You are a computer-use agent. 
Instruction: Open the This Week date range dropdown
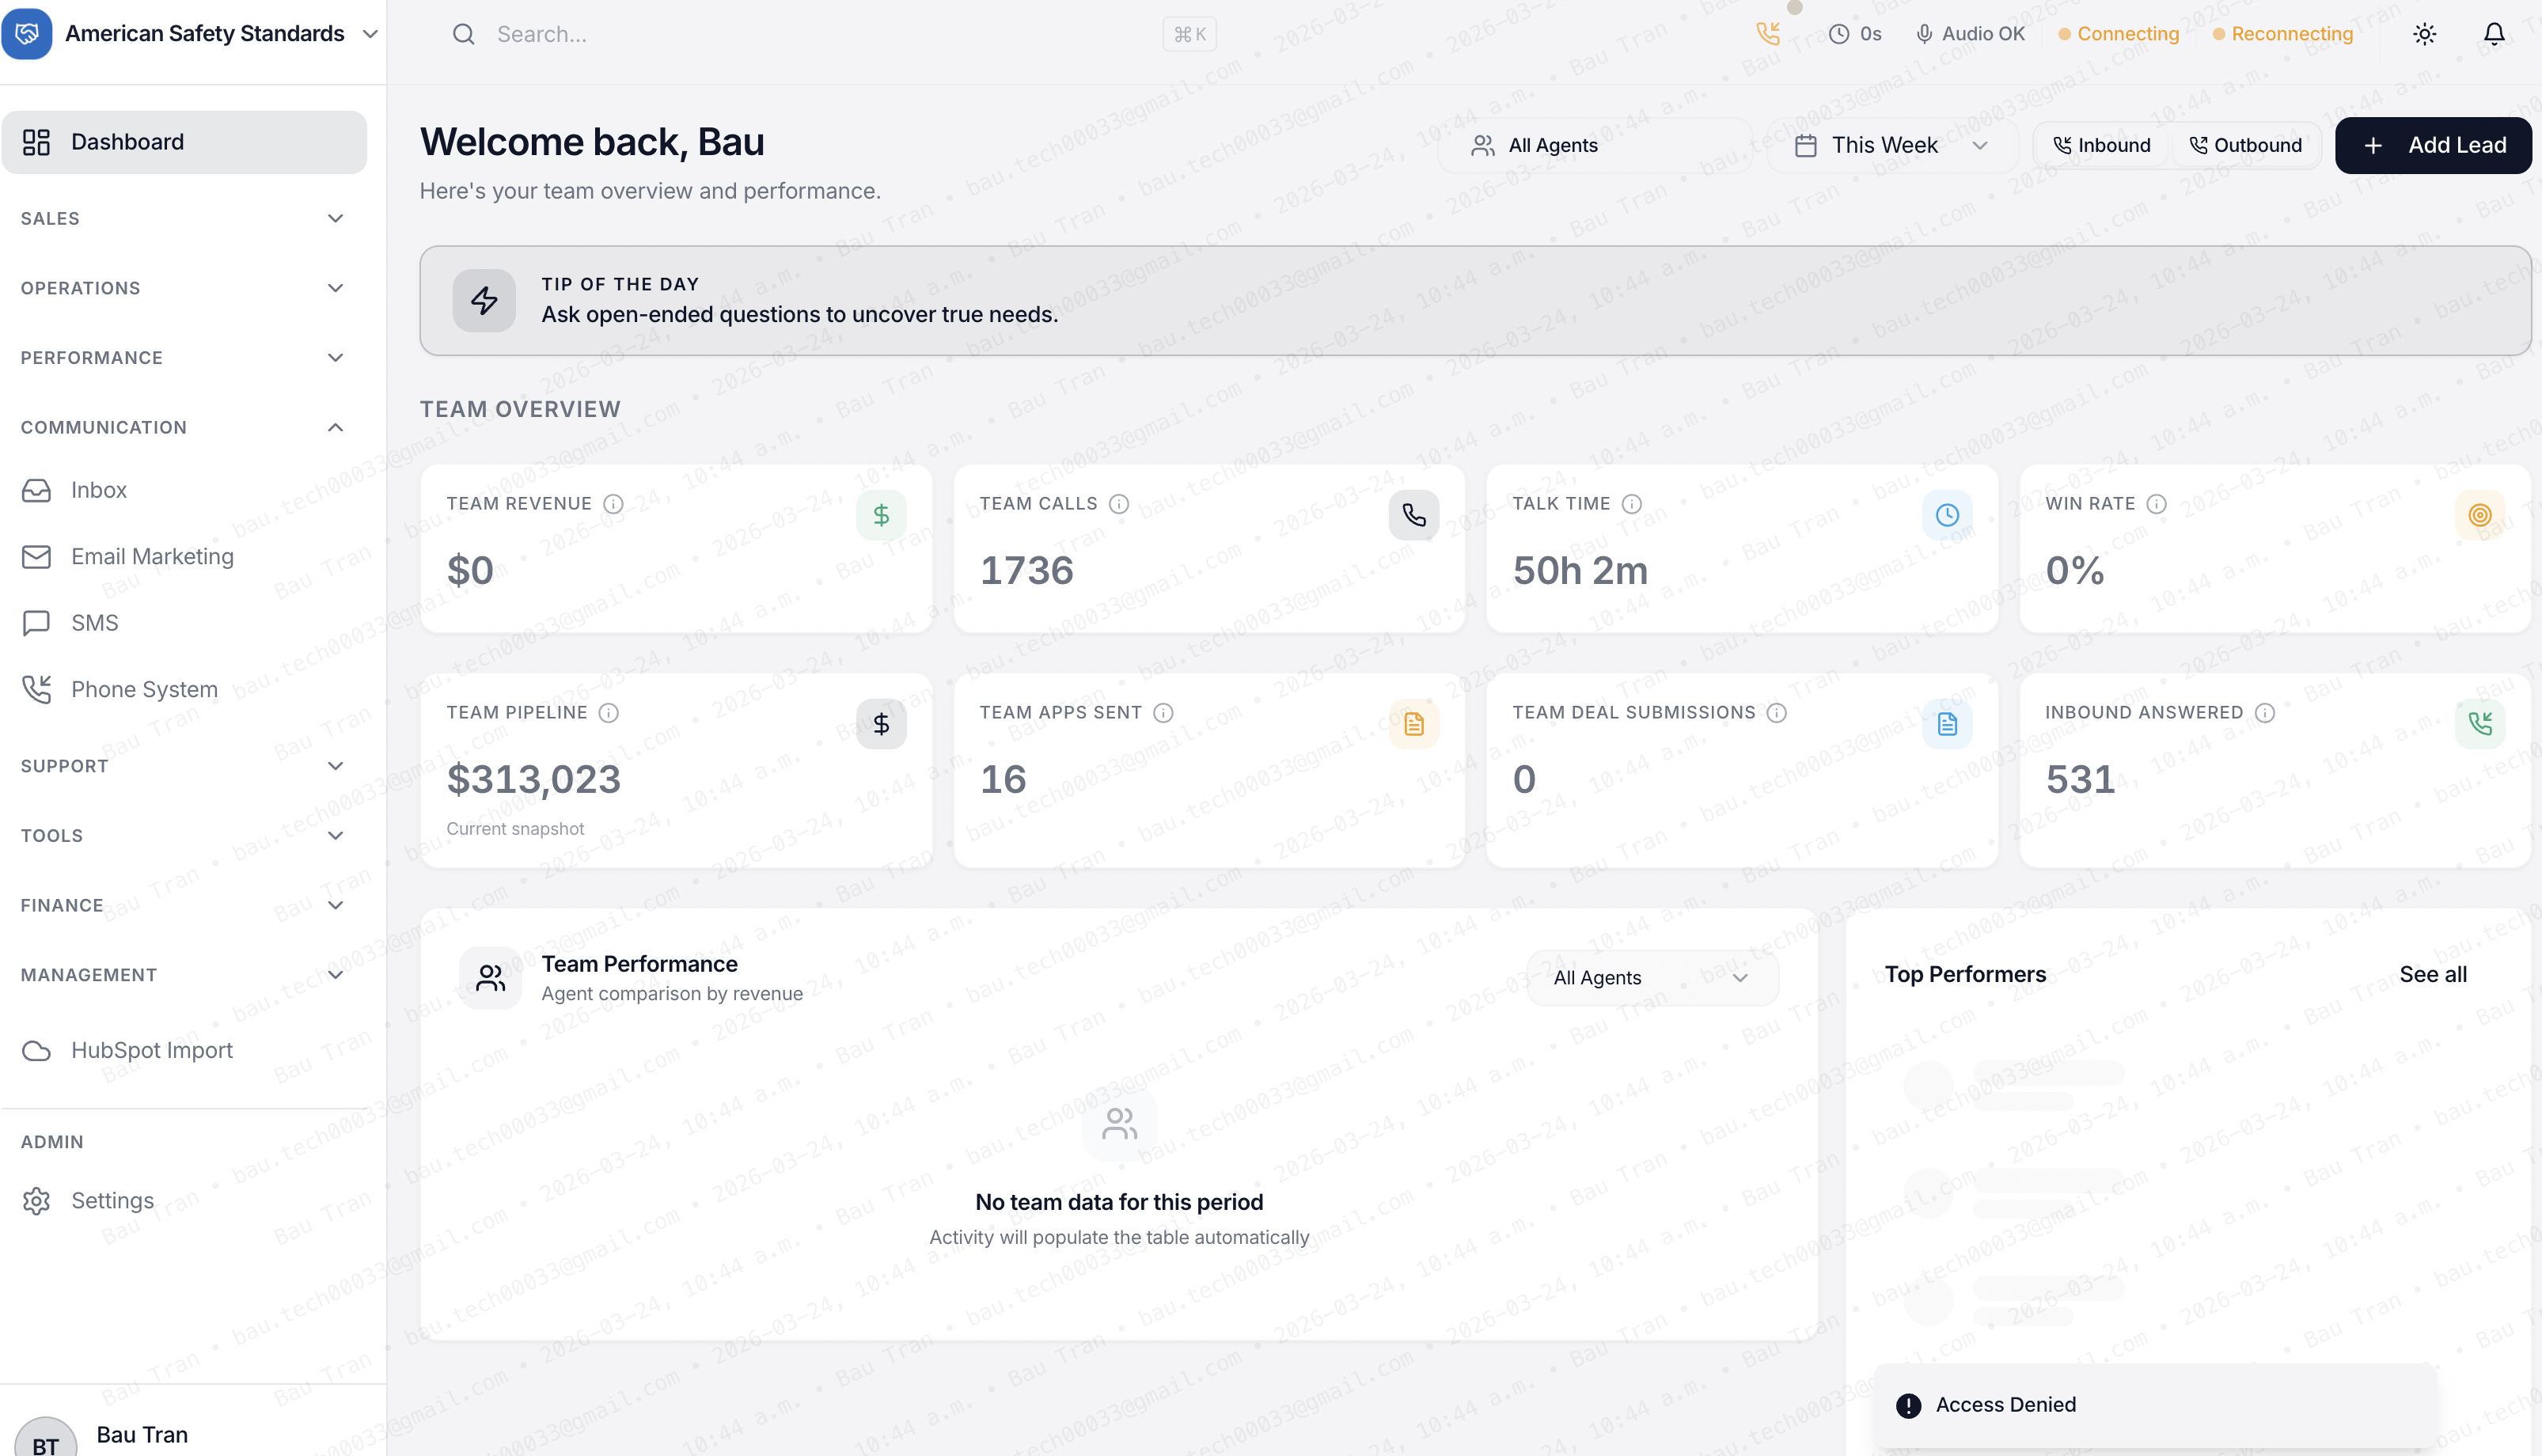1891,145
